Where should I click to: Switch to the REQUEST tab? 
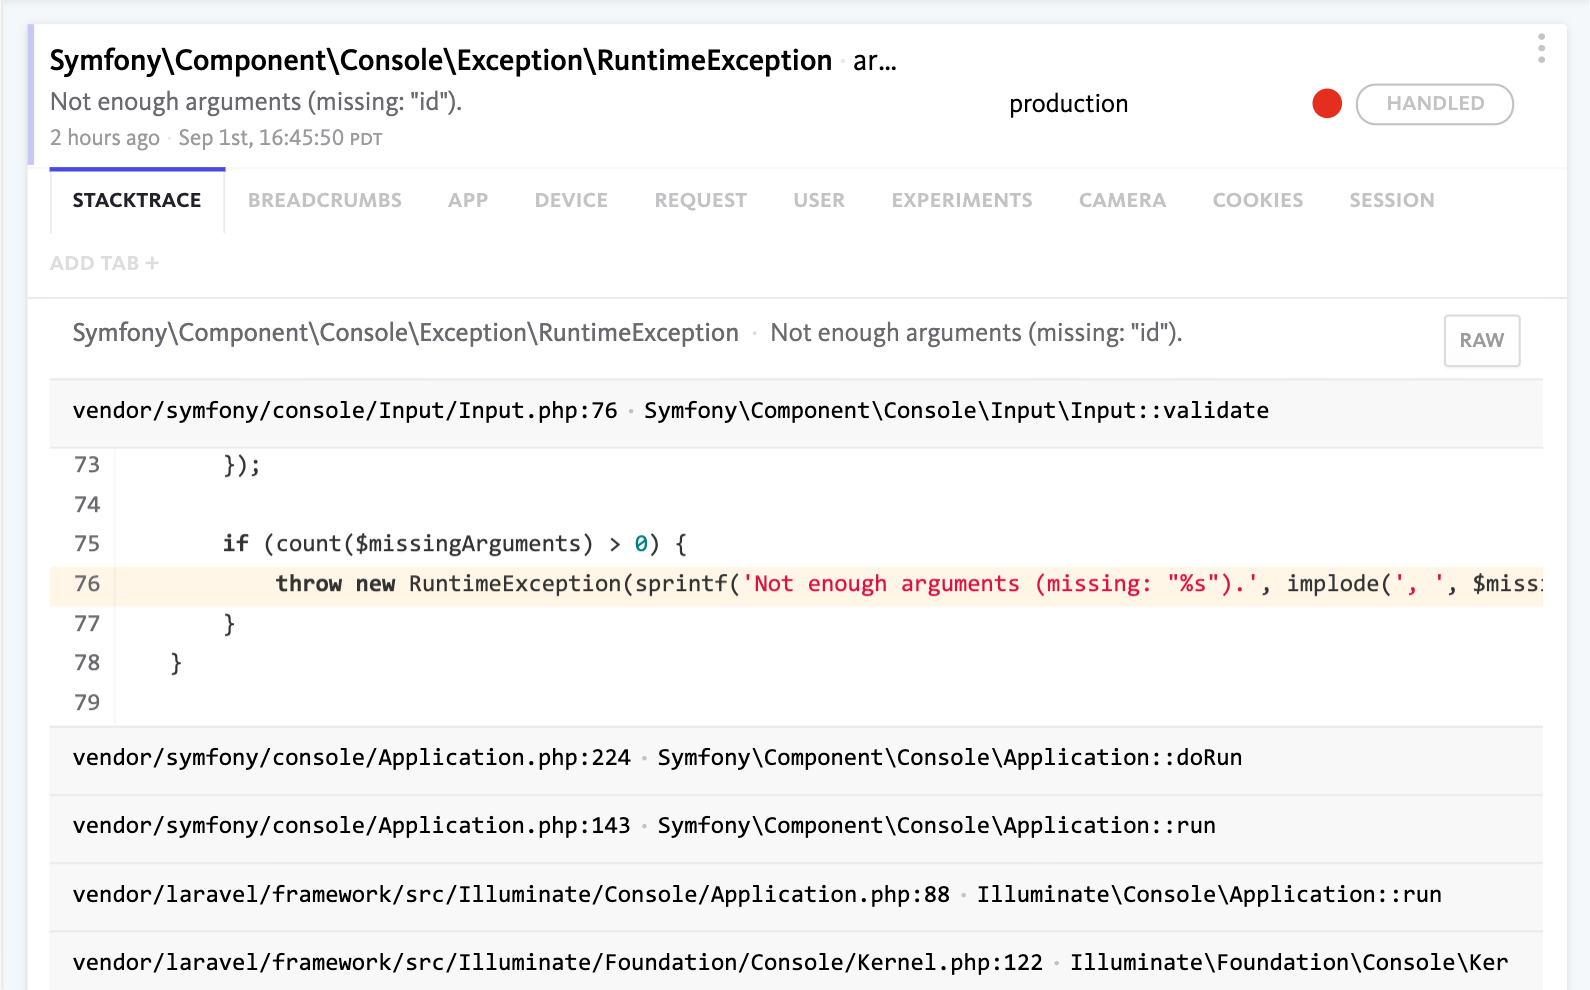pyautogui.click(x=700, y=200)
